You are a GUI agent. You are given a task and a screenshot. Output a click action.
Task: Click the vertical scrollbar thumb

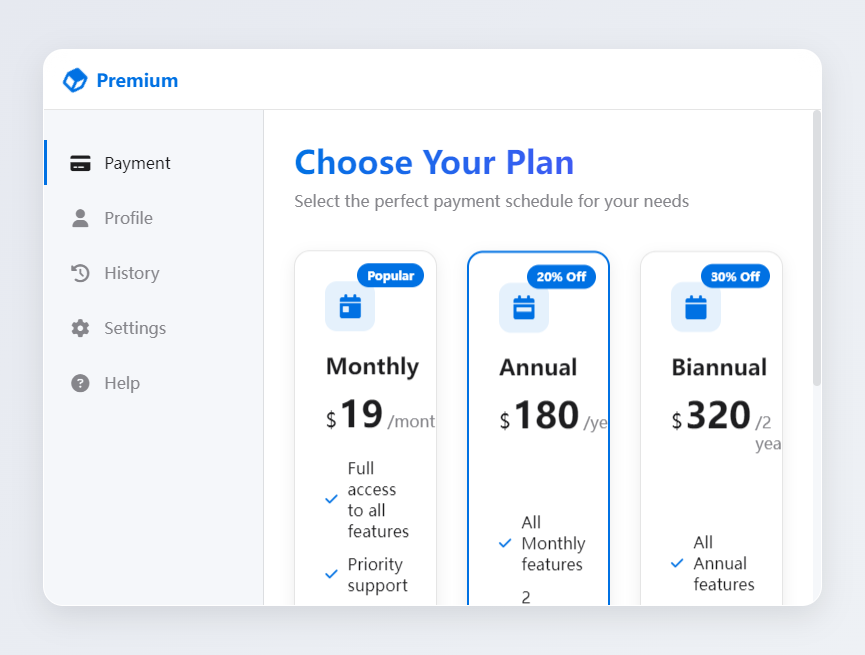pos(816,248)
